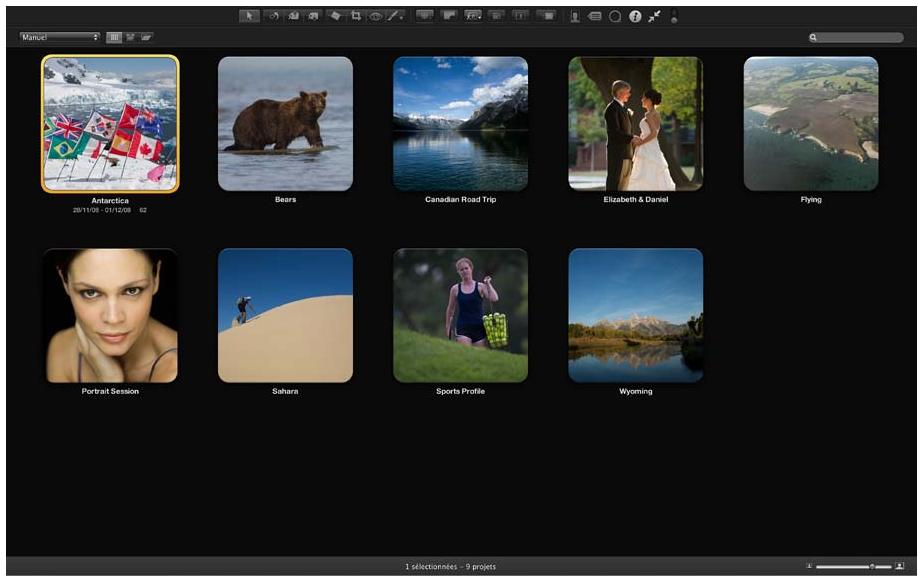918x576 pixels.
Task: Select the Sports Profile thumbnail
Action: [x=460, y=316]
